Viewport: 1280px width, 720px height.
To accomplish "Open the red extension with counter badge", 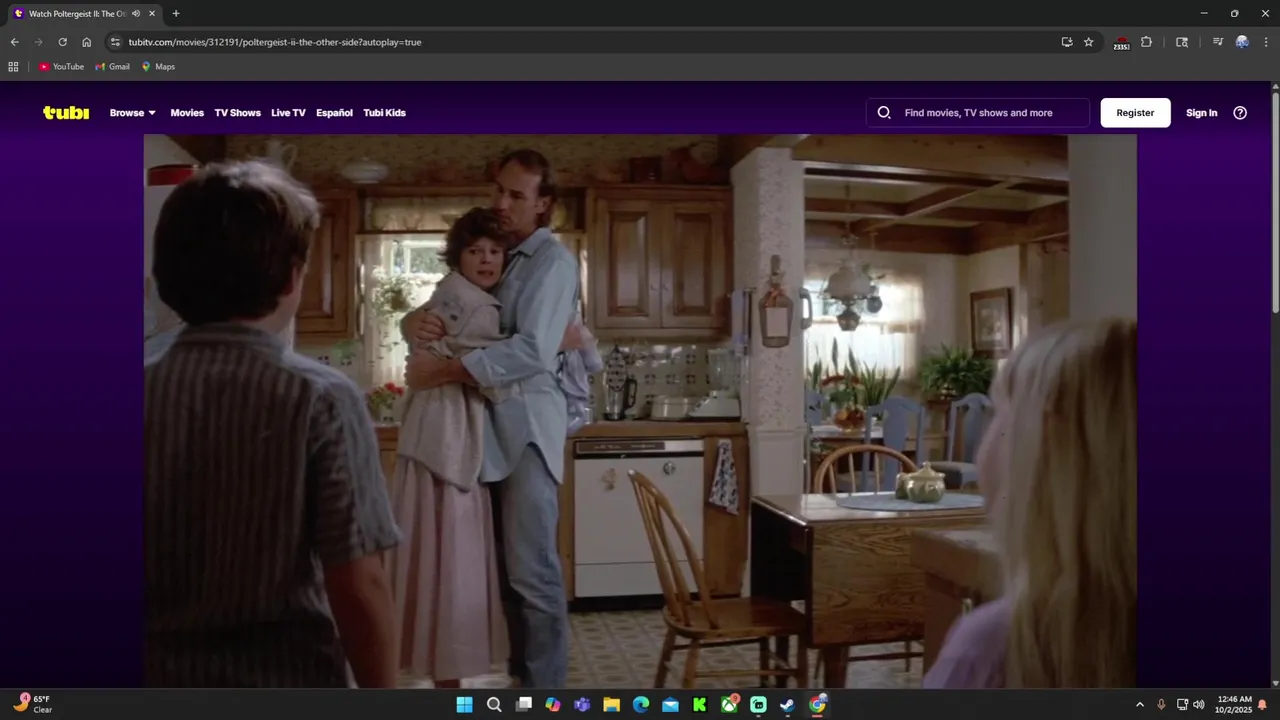I will click(x=1122, y=43).
